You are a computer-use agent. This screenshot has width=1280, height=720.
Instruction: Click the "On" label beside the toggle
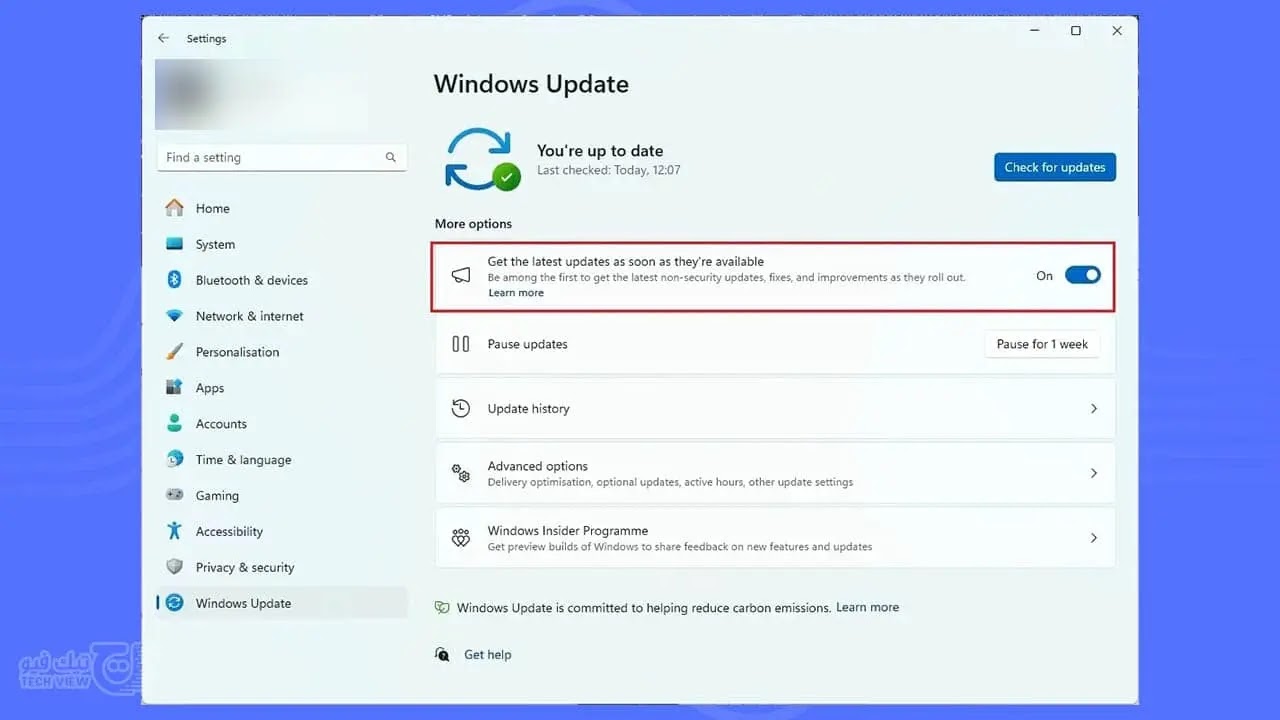coord(1044,276)
